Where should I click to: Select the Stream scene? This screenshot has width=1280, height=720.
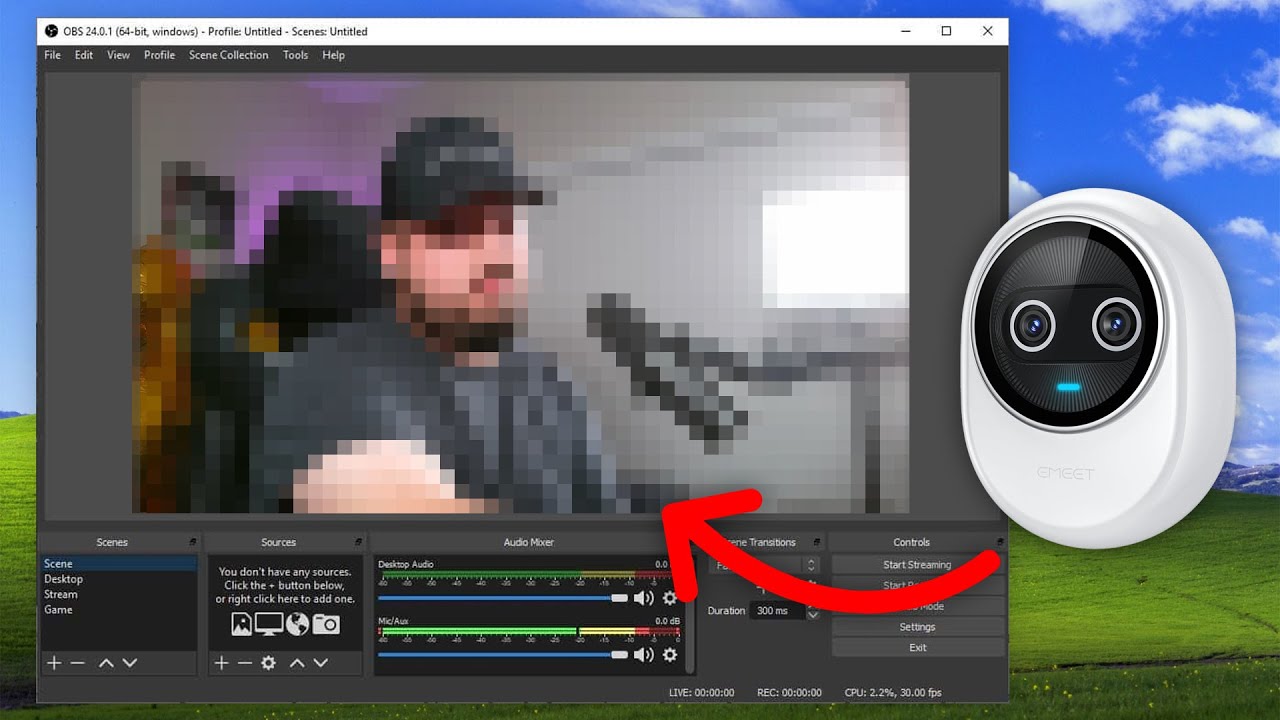coord(118,594)
